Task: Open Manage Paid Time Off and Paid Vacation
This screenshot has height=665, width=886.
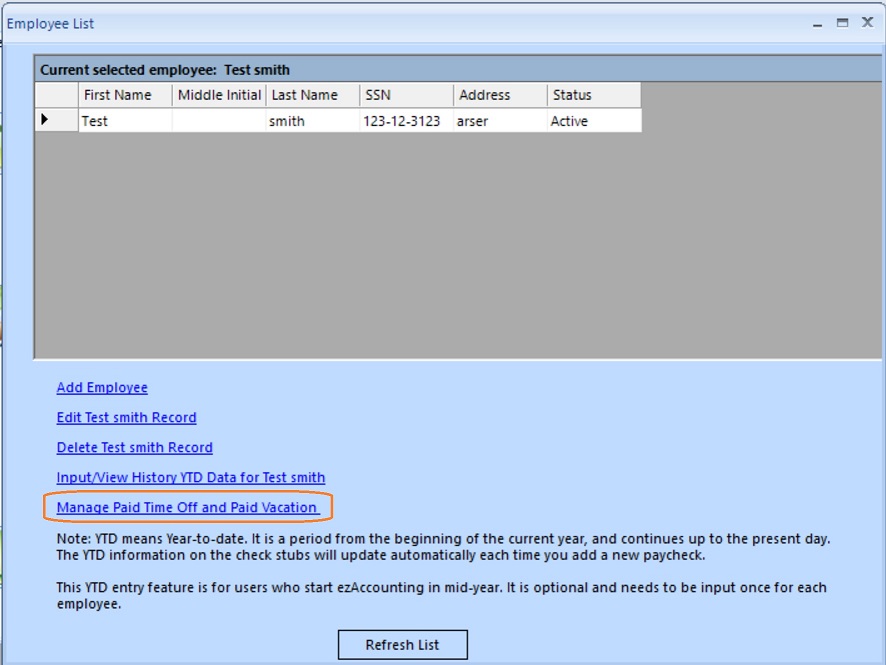Action: tap(187, 508)
